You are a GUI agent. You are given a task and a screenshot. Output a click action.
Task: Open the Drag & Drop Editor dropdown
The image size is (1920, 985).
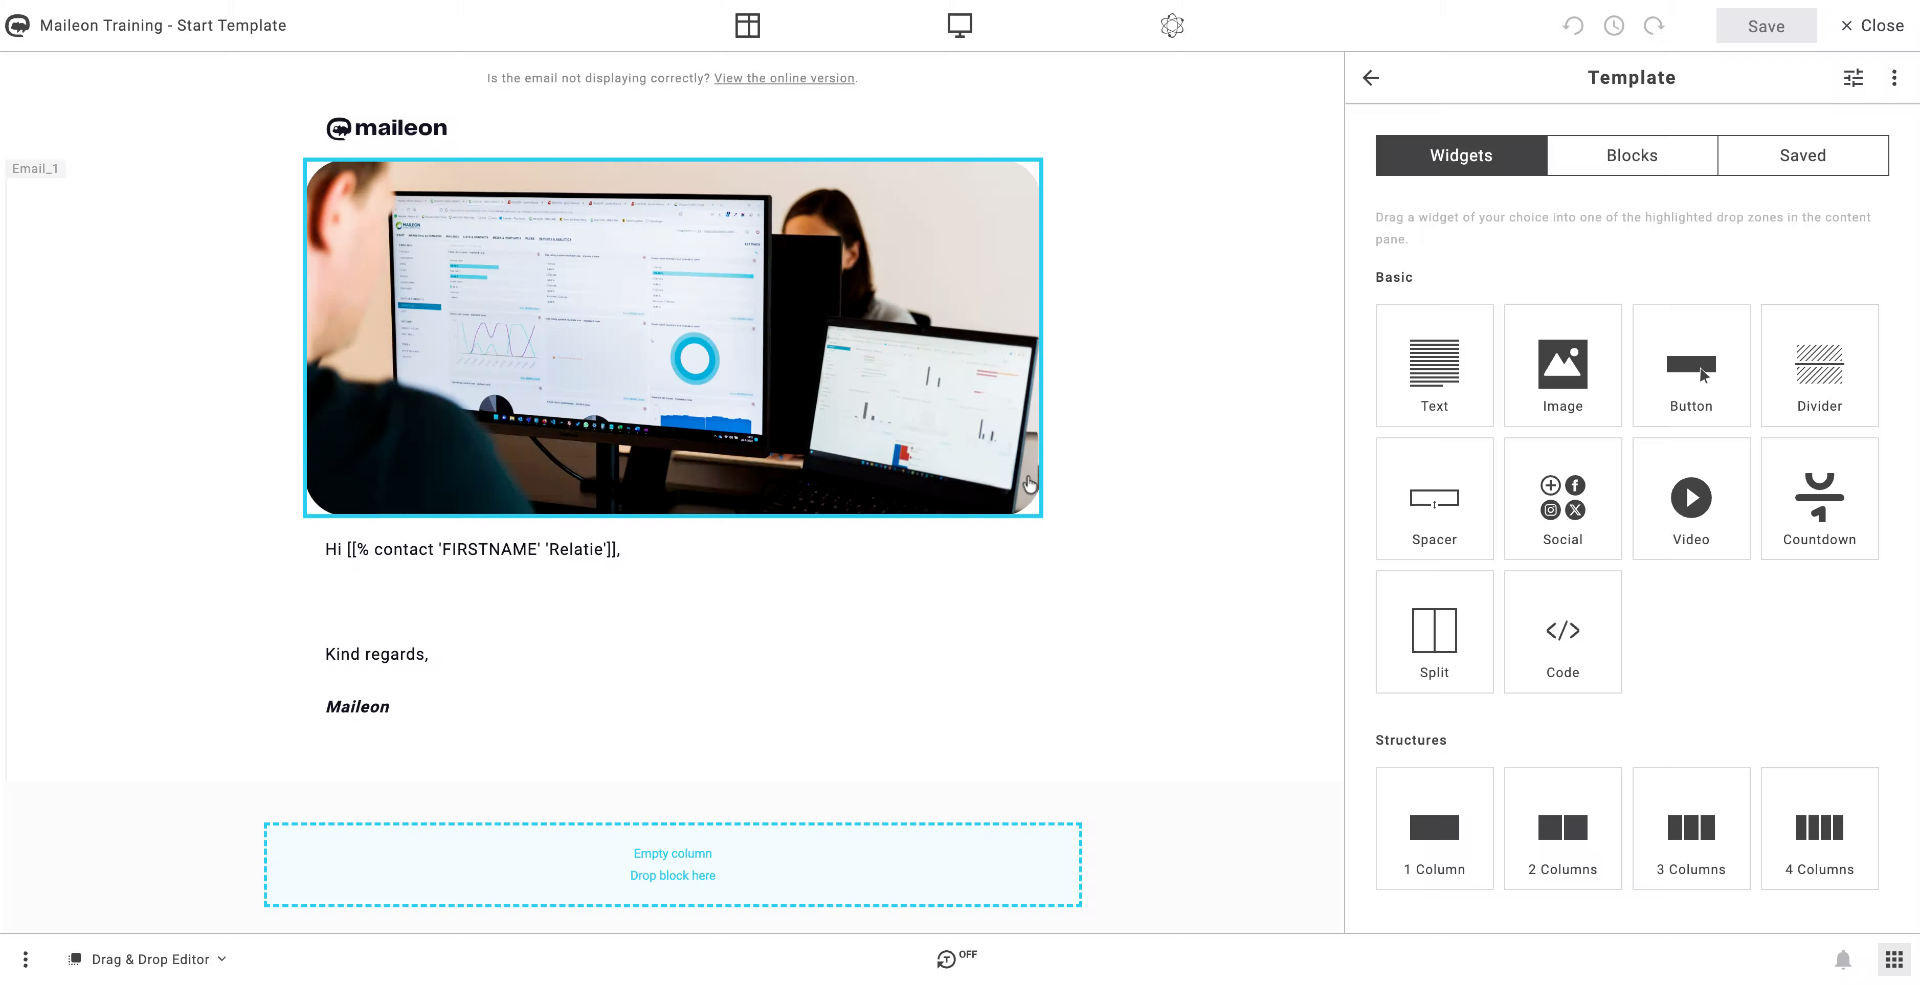tap(148, 960)
